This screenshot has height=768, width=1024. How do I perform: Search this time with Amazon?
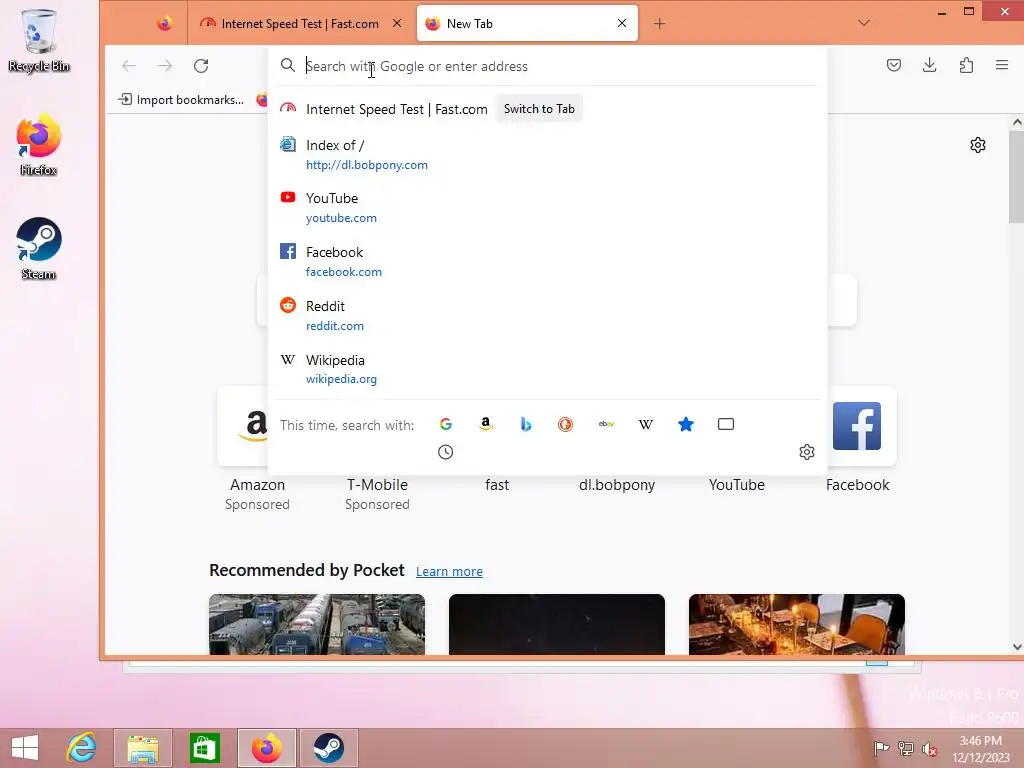coord(485,424)
